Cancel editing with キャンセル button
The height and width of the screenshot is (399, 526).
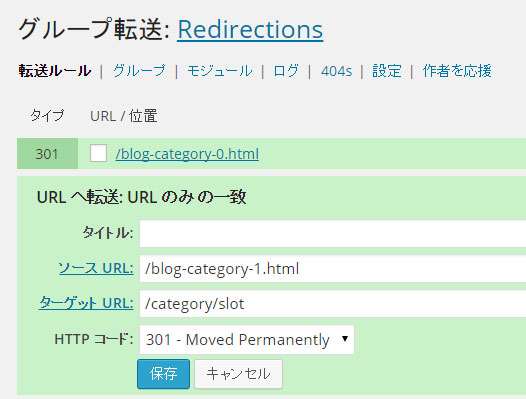tap(238, 374)
